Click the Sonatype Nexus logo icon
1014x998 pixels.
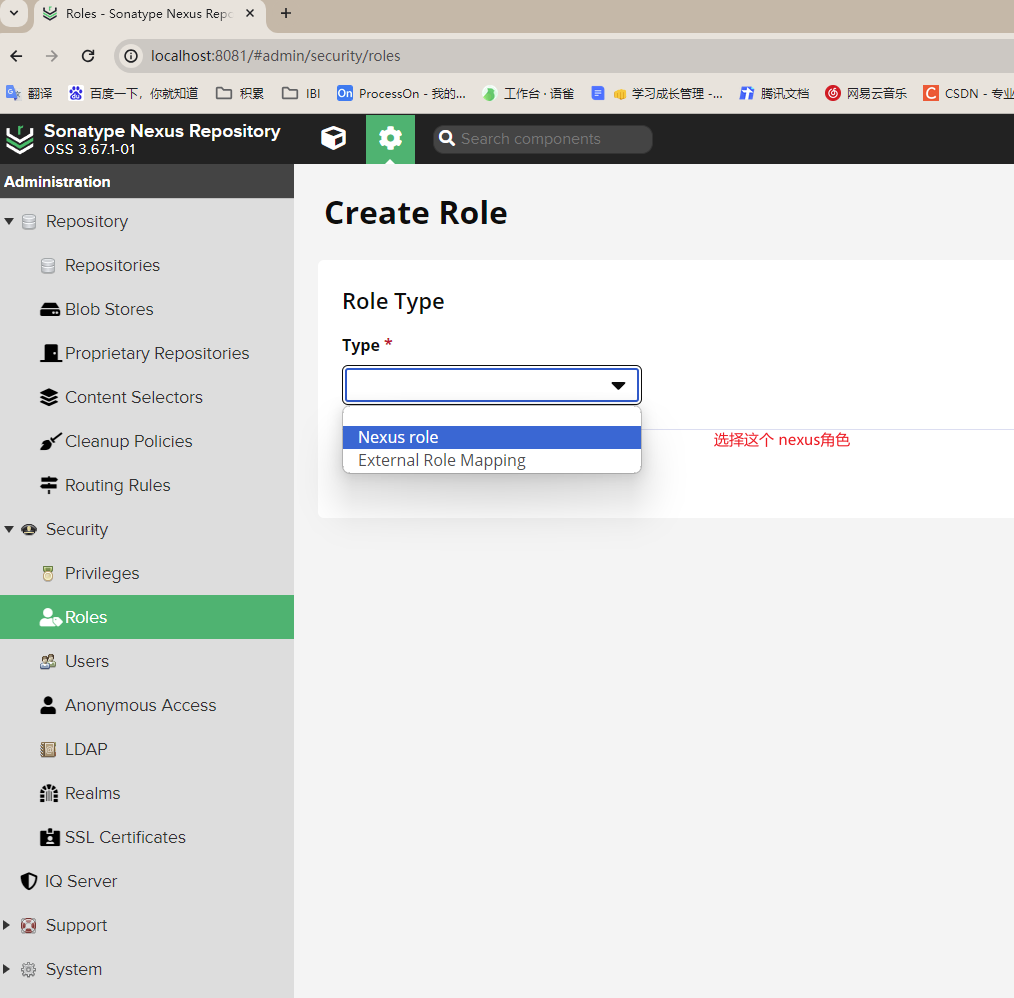tap(19, 139)
